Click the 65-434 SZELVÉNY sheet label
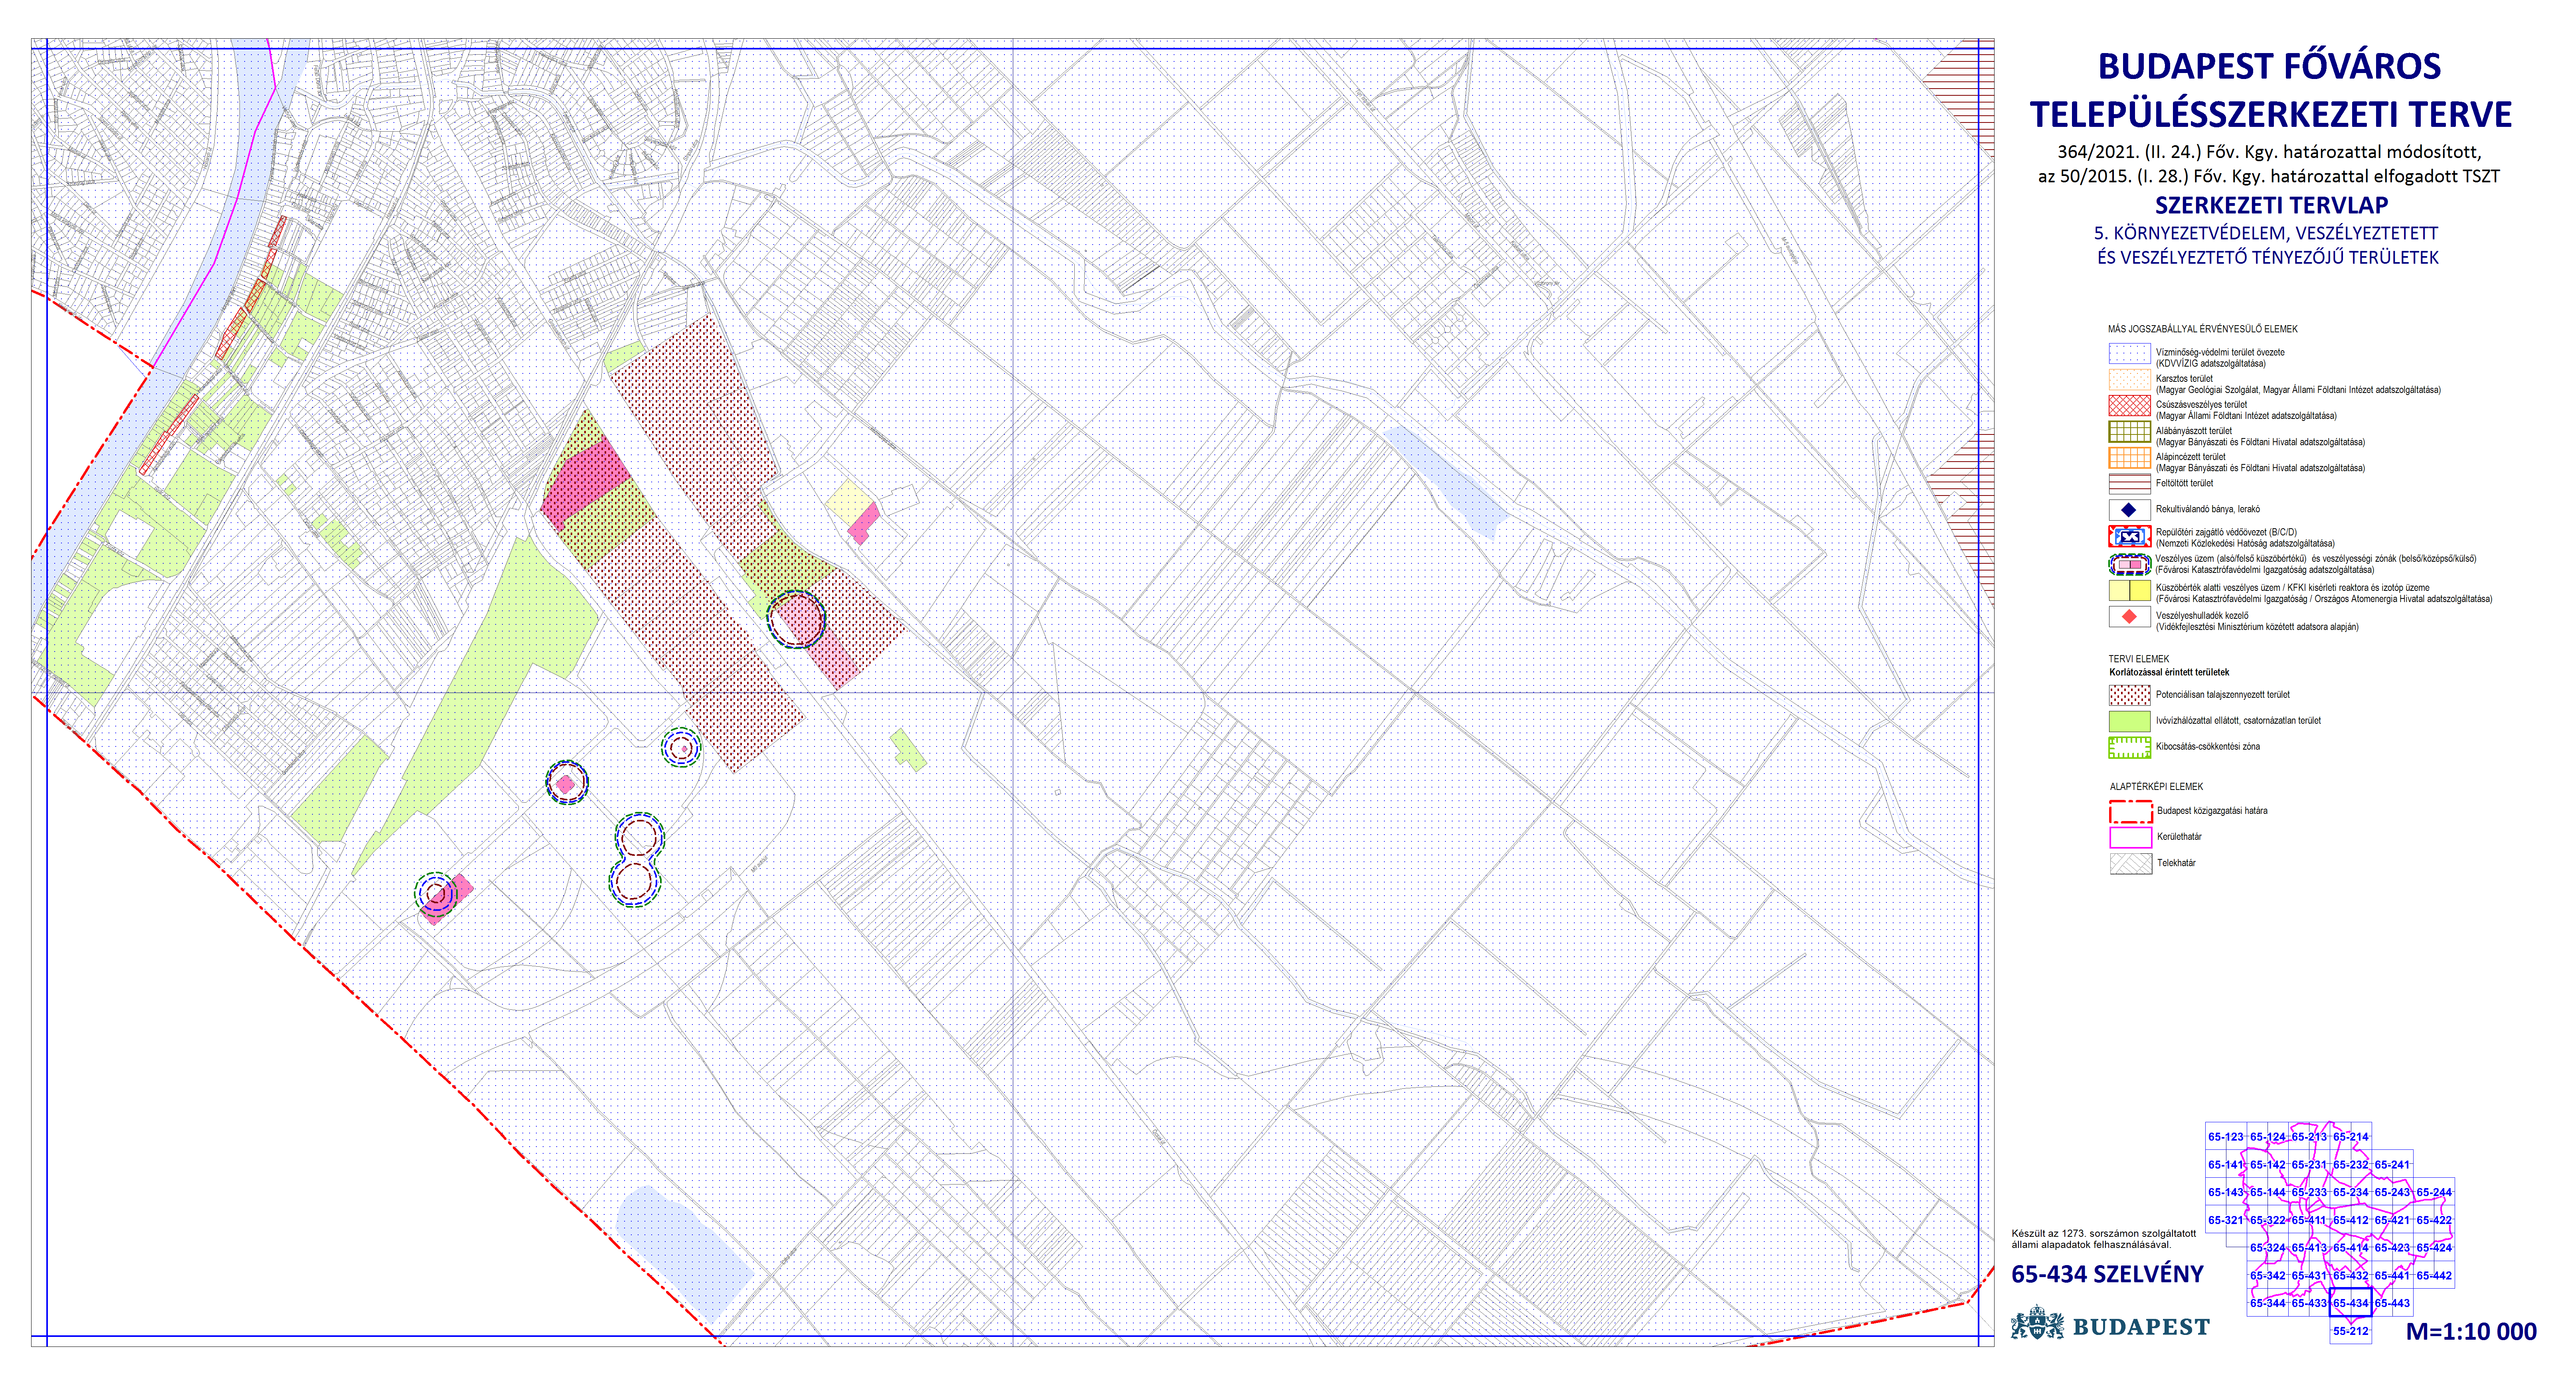The width and height of the screenshot is (2576, 1382). tap(2107, 1274)
